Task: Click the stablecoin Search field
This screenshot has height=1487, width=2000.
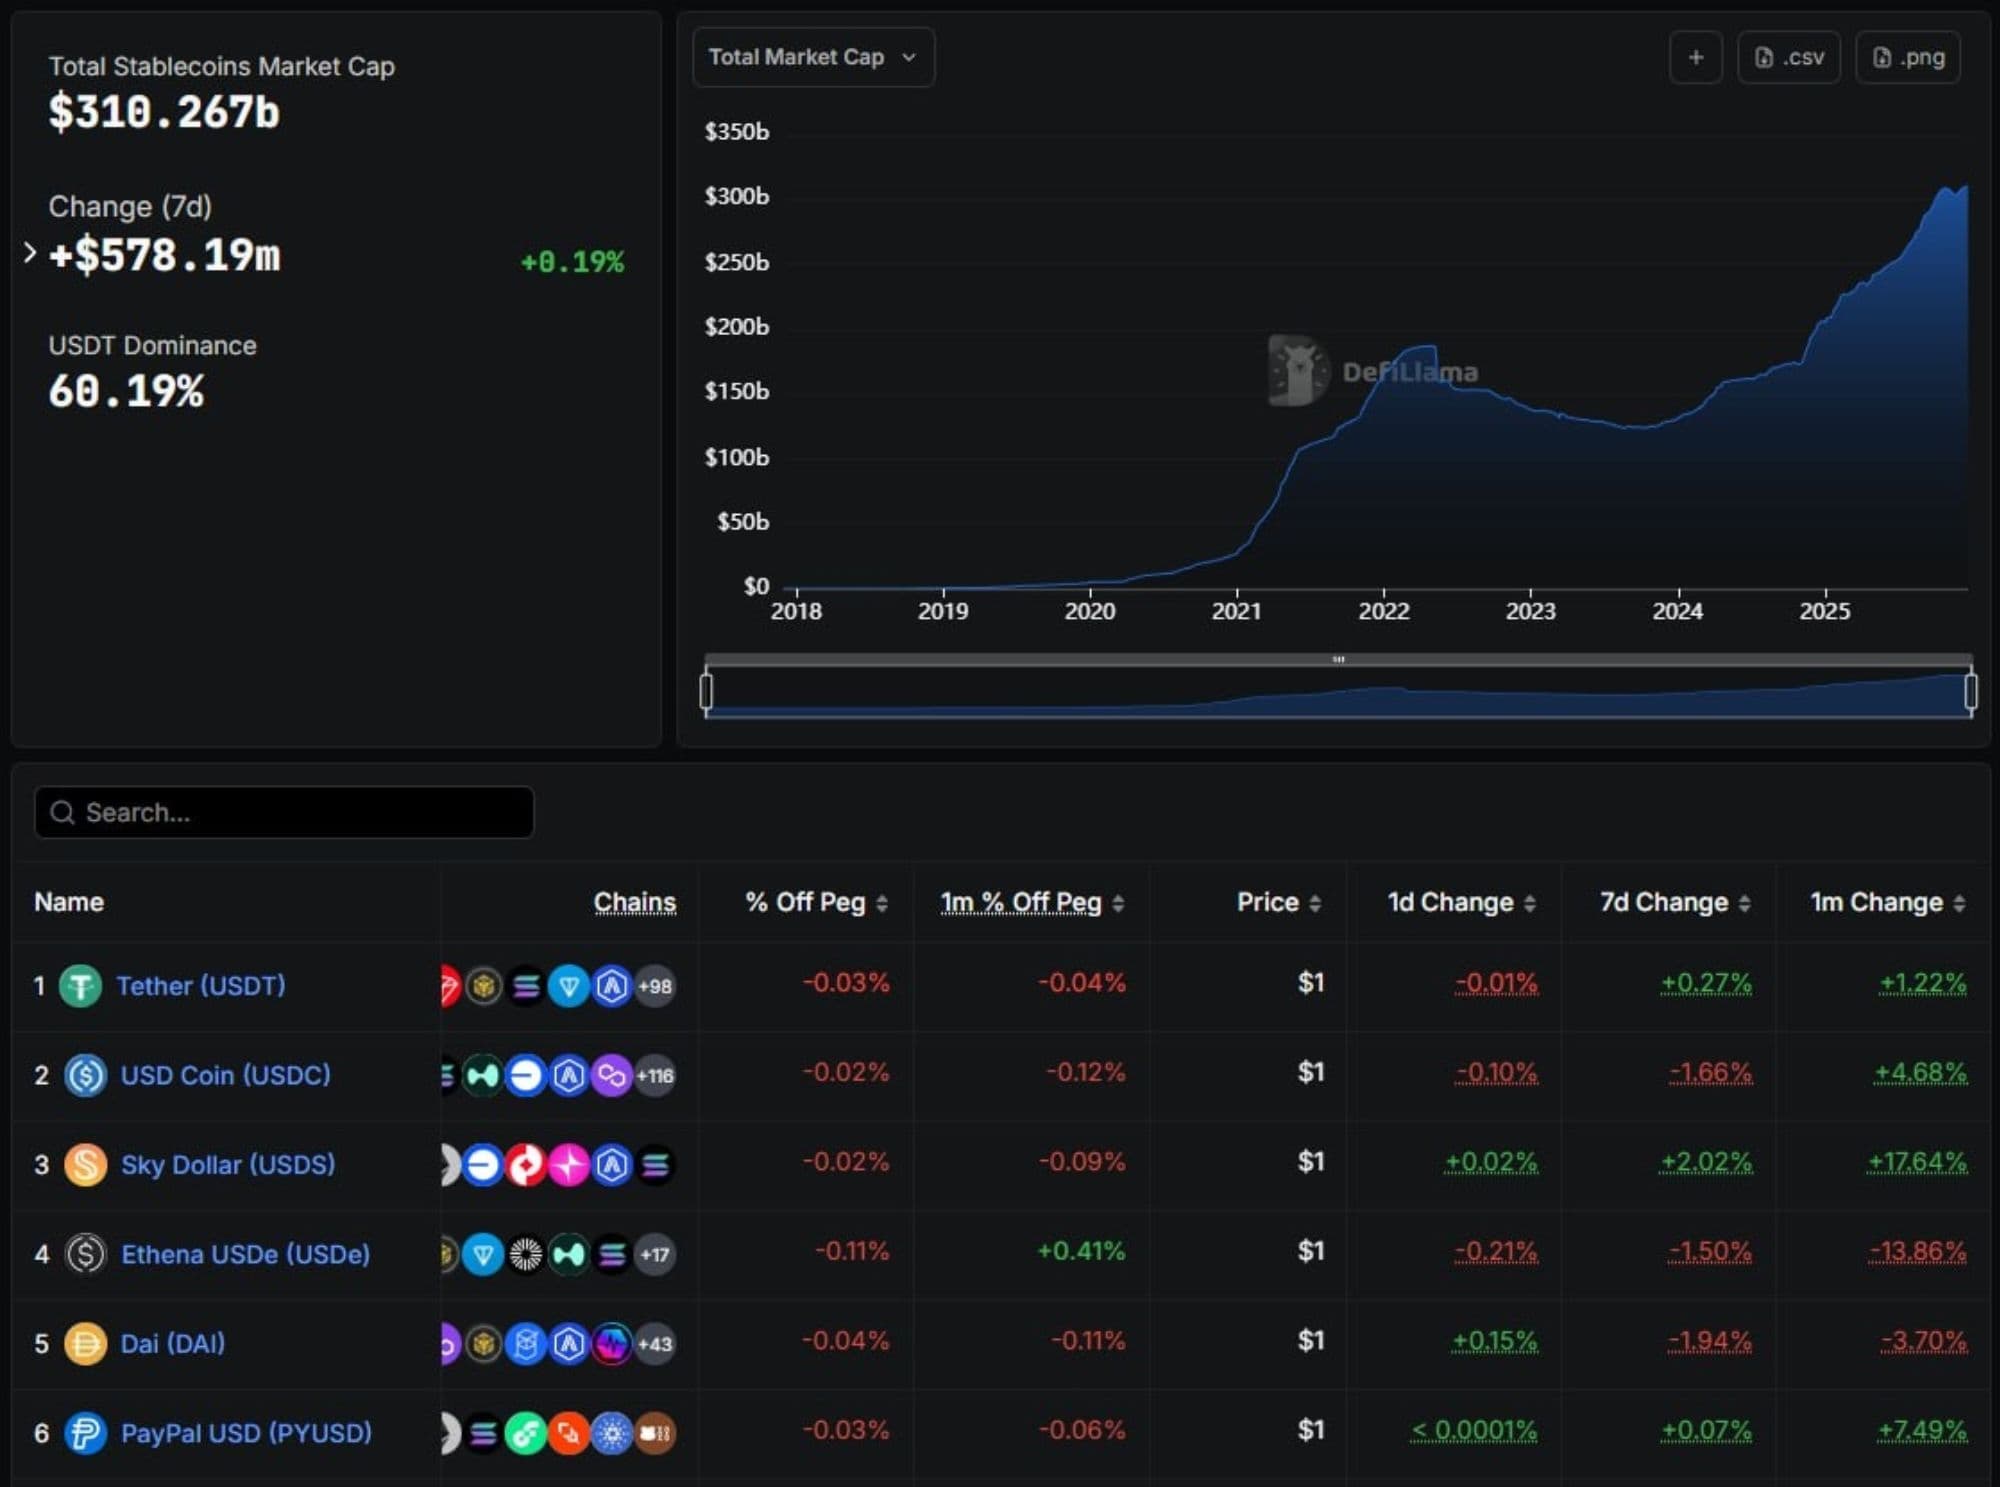Action: point(284,812)
